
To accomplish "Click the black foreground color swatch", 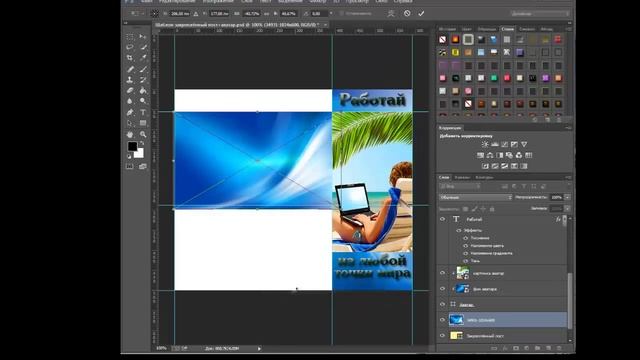I will click(x=132, y=146).
